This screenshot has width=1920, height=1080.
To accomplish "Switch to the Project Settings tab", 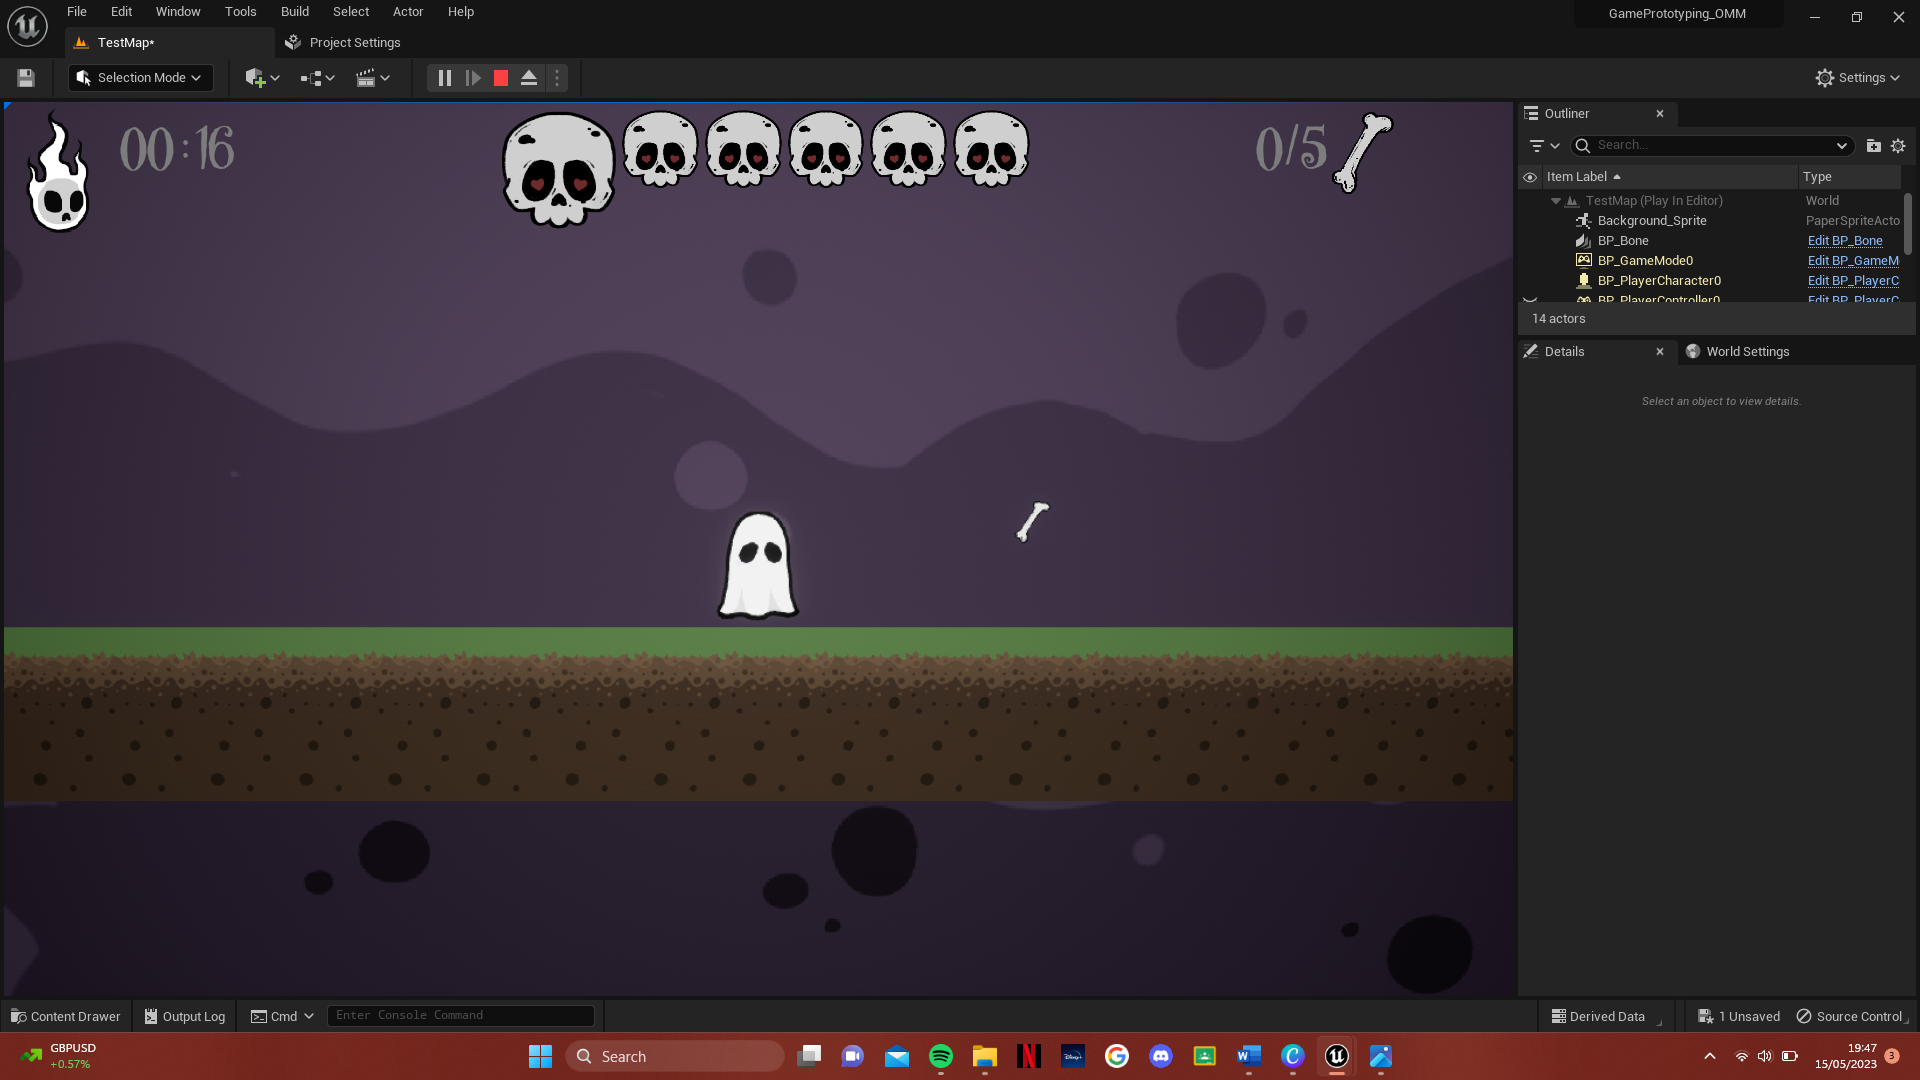I will (343, 43).
